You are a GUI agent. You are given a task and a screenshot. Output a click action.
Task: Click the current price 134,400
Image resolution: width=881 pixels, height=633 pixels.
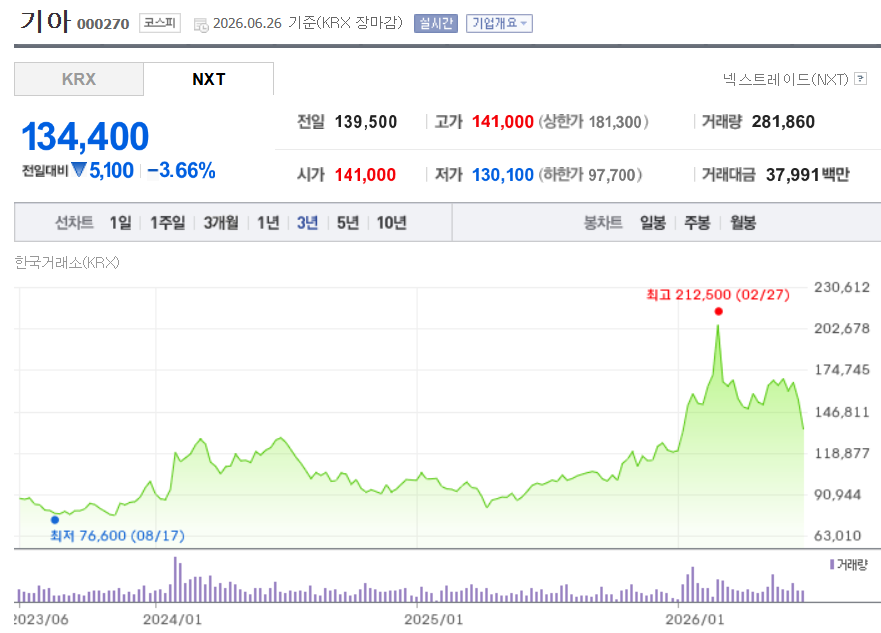(85, 136)
